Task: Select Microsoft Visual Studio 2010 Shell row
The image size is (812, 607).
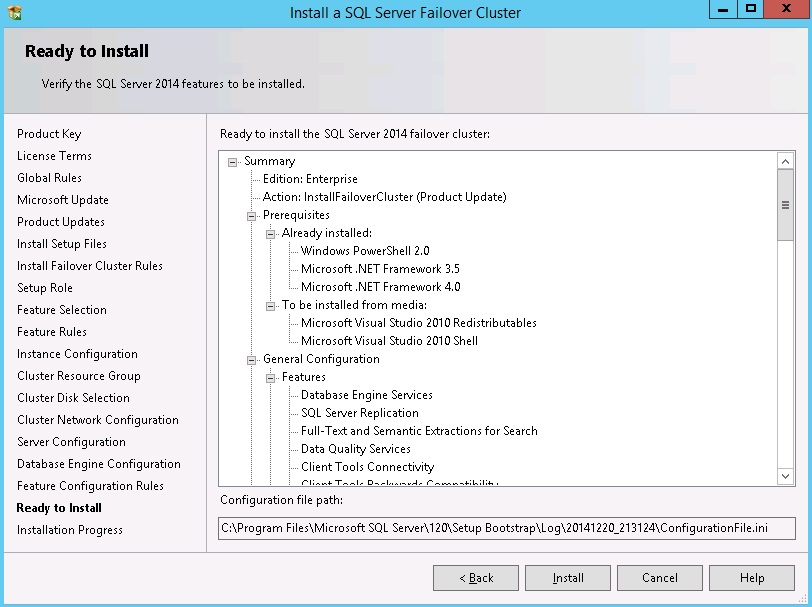Action: tap(389, 341)
